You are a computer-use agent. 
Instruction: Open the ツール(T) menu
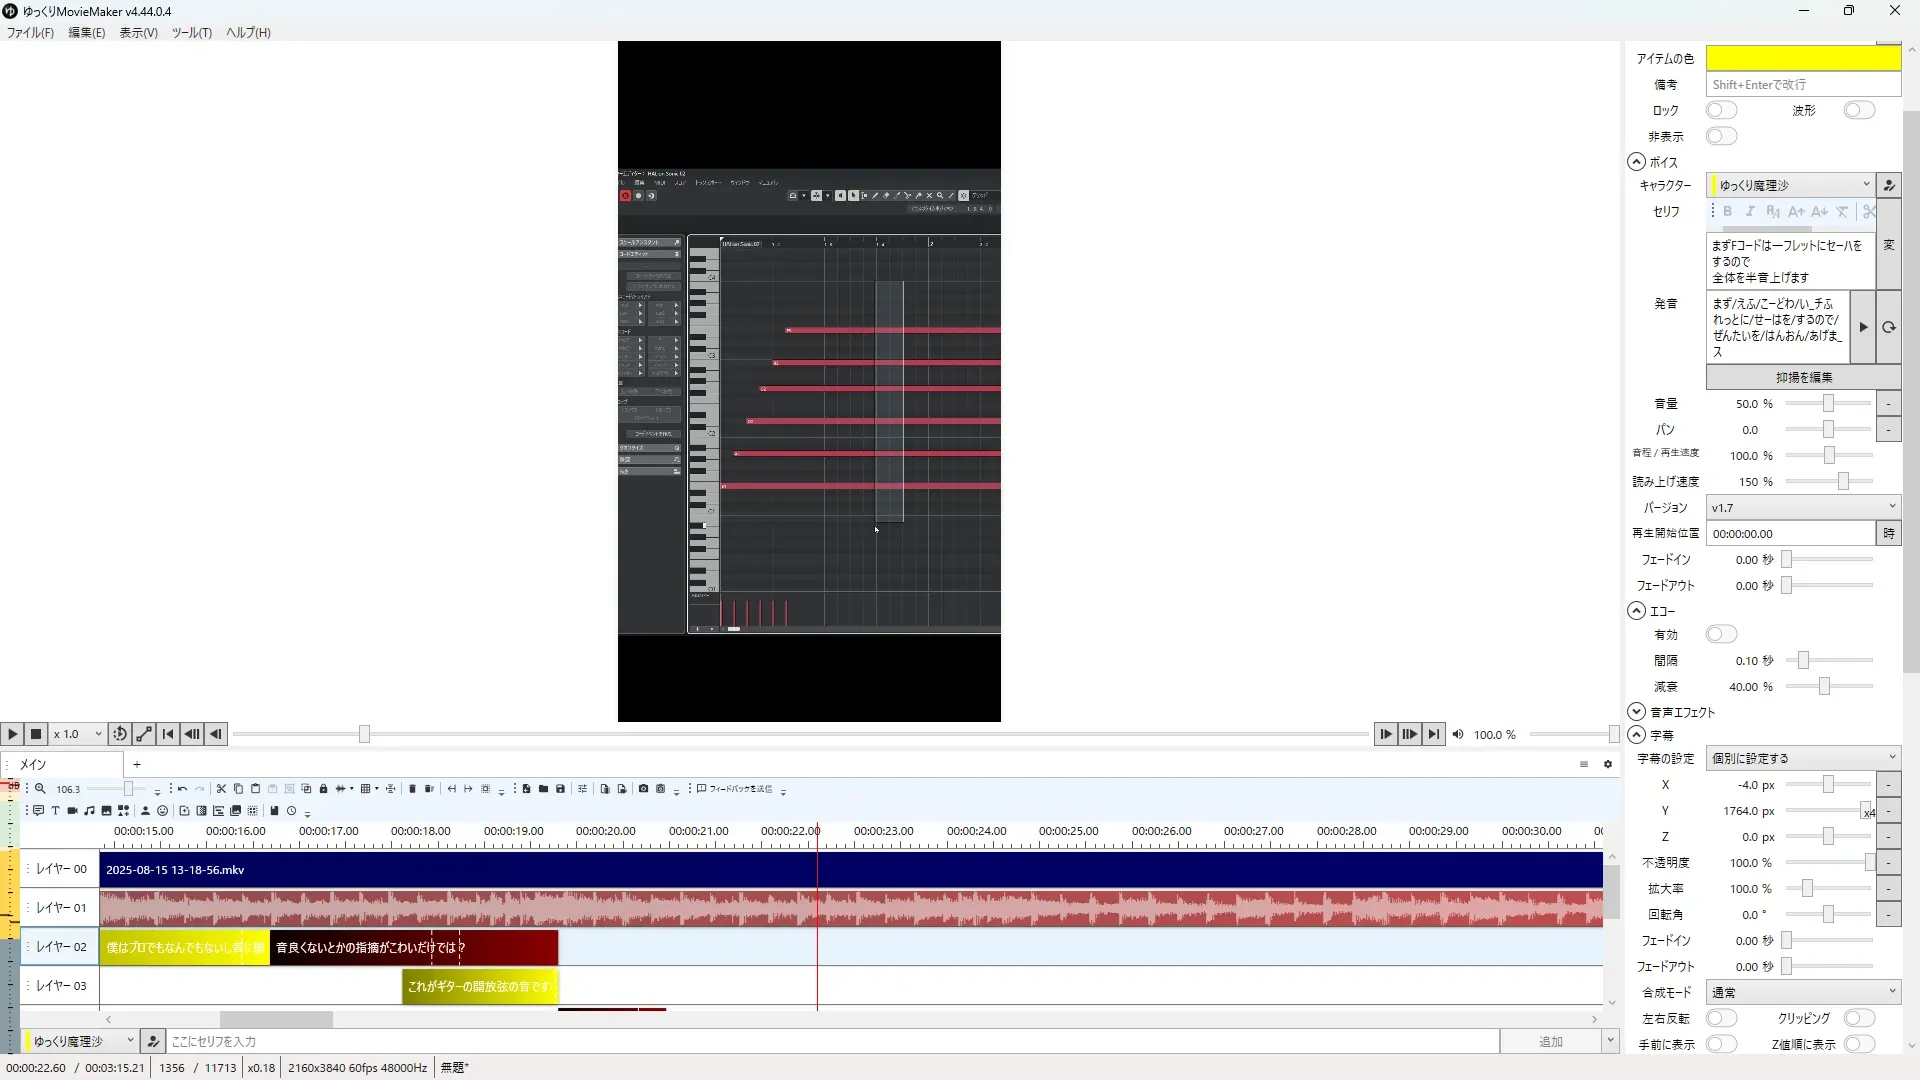(x=191, y=32)
